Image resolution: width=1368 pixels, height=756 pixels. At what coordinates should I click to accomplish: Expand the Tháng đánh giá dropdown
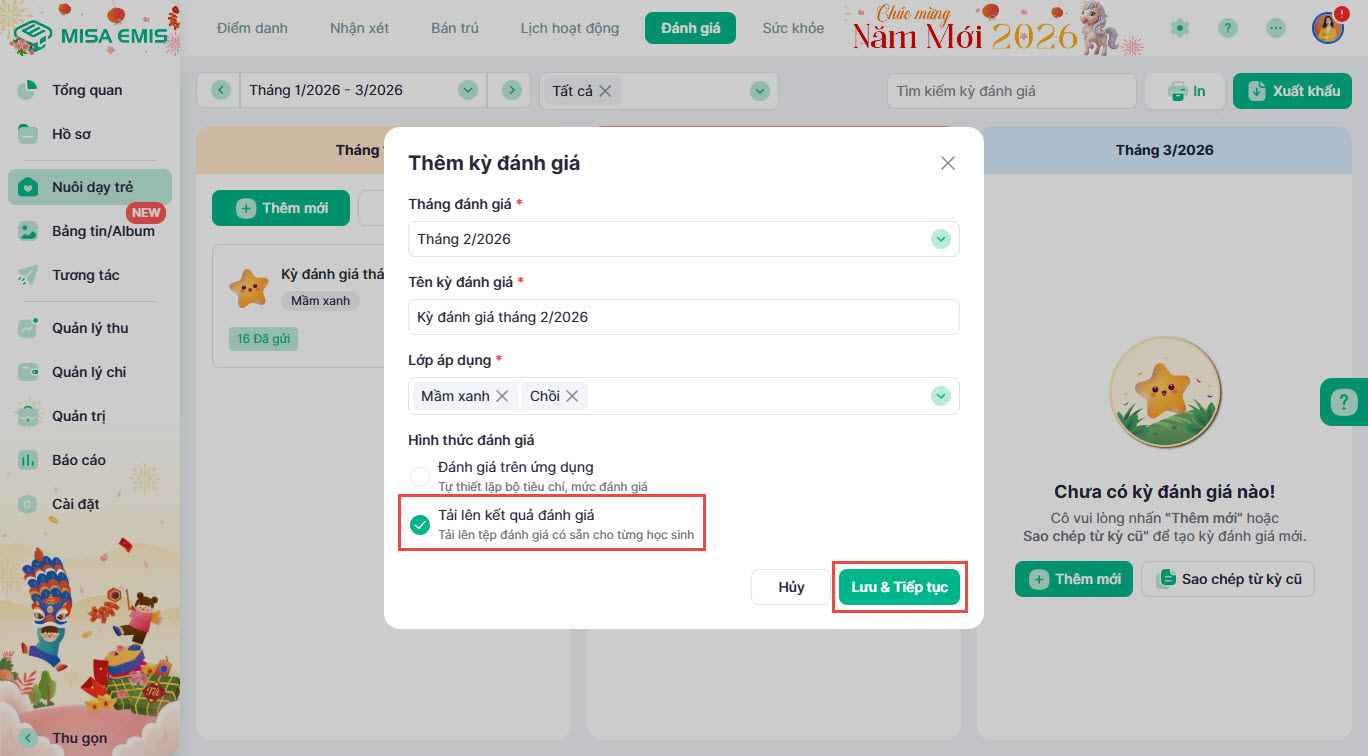click(940, 239)
